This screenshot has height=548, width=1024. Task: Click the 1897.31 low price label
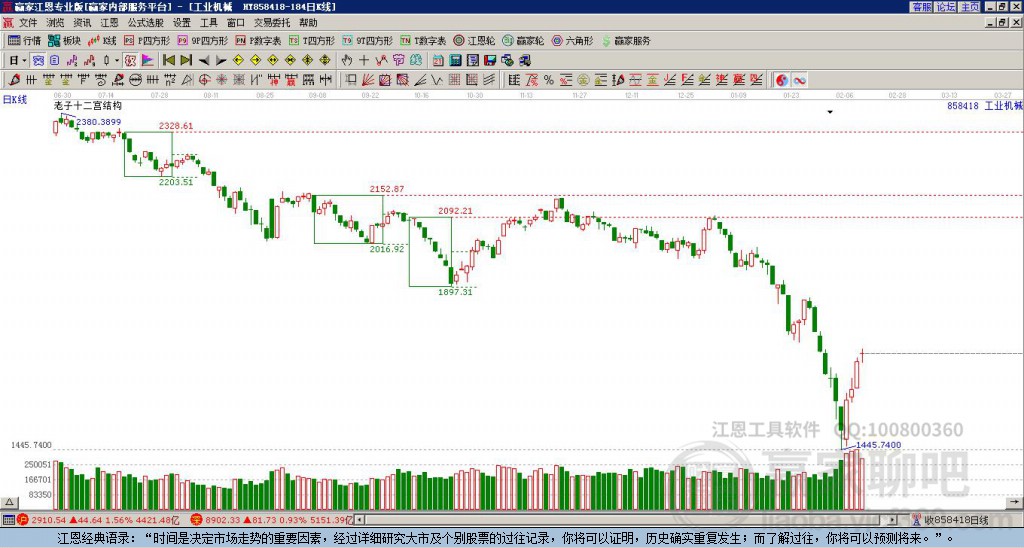pos(455,292)
